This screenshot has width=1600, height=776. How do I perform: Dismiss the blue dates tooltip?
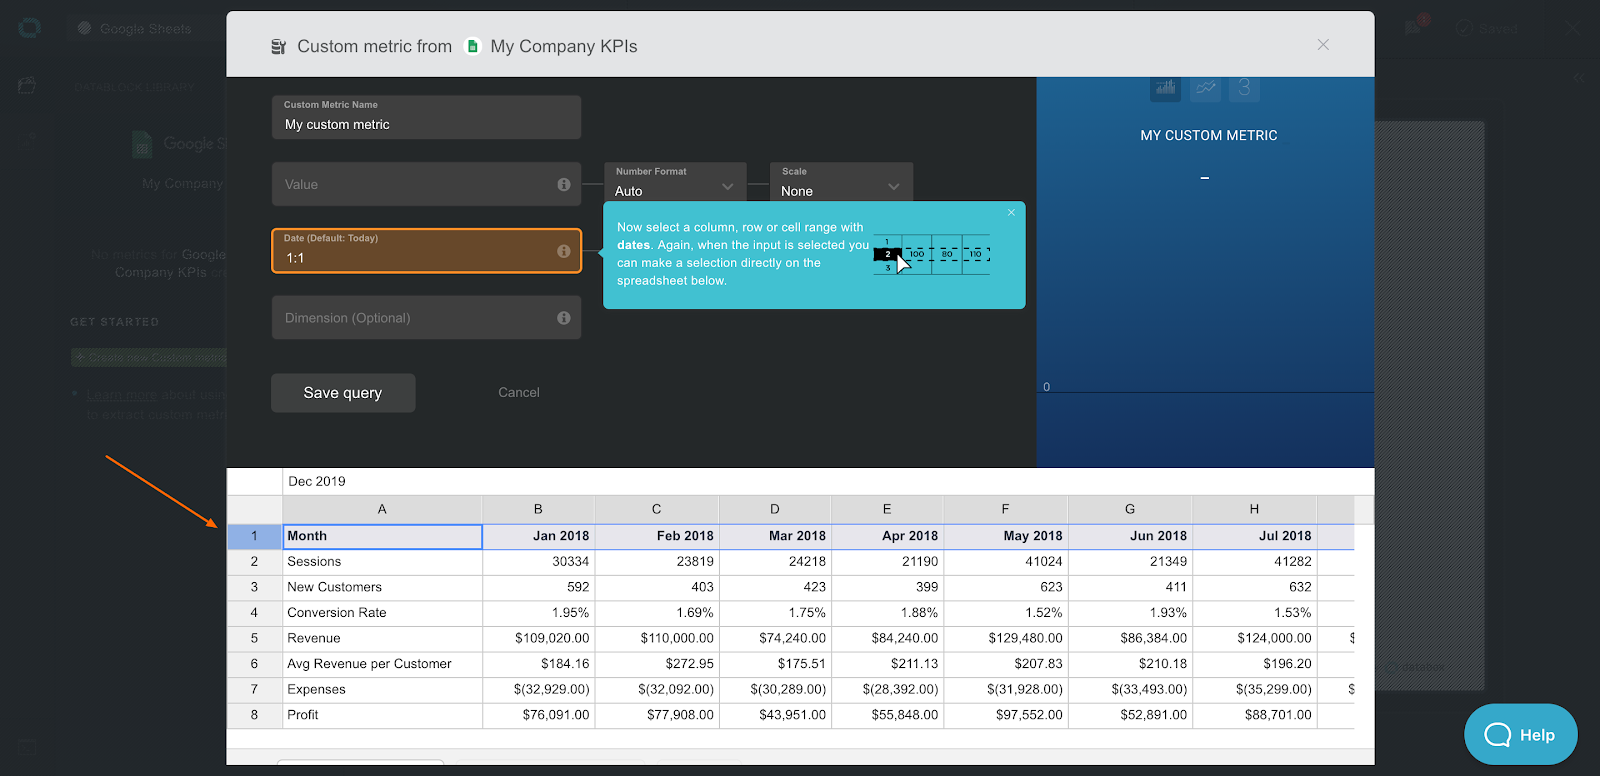click(x=1011, y=212)
